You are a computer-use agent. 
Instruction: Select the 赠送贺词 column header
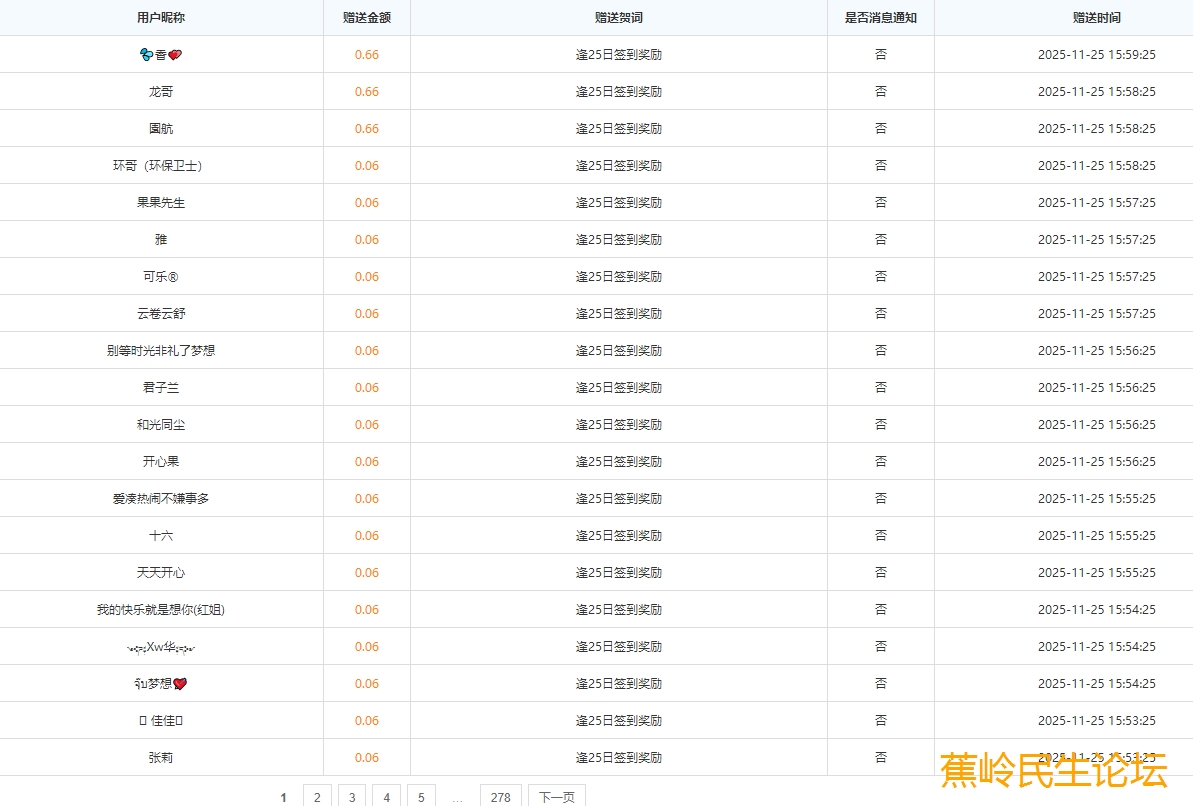click(618, 18)
